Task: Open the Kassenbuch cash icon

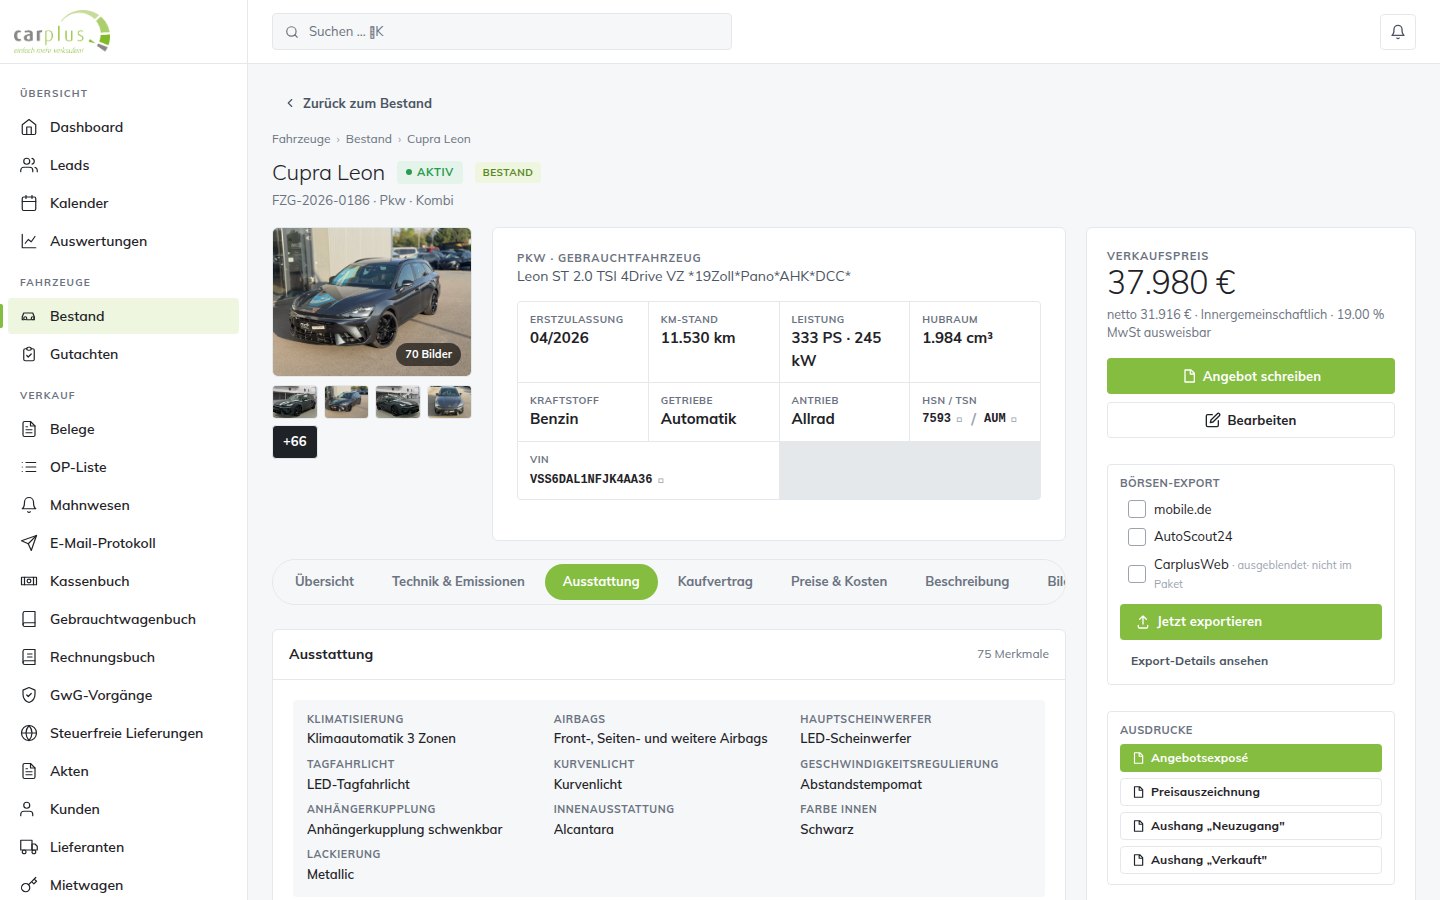Action: [29, 581]
